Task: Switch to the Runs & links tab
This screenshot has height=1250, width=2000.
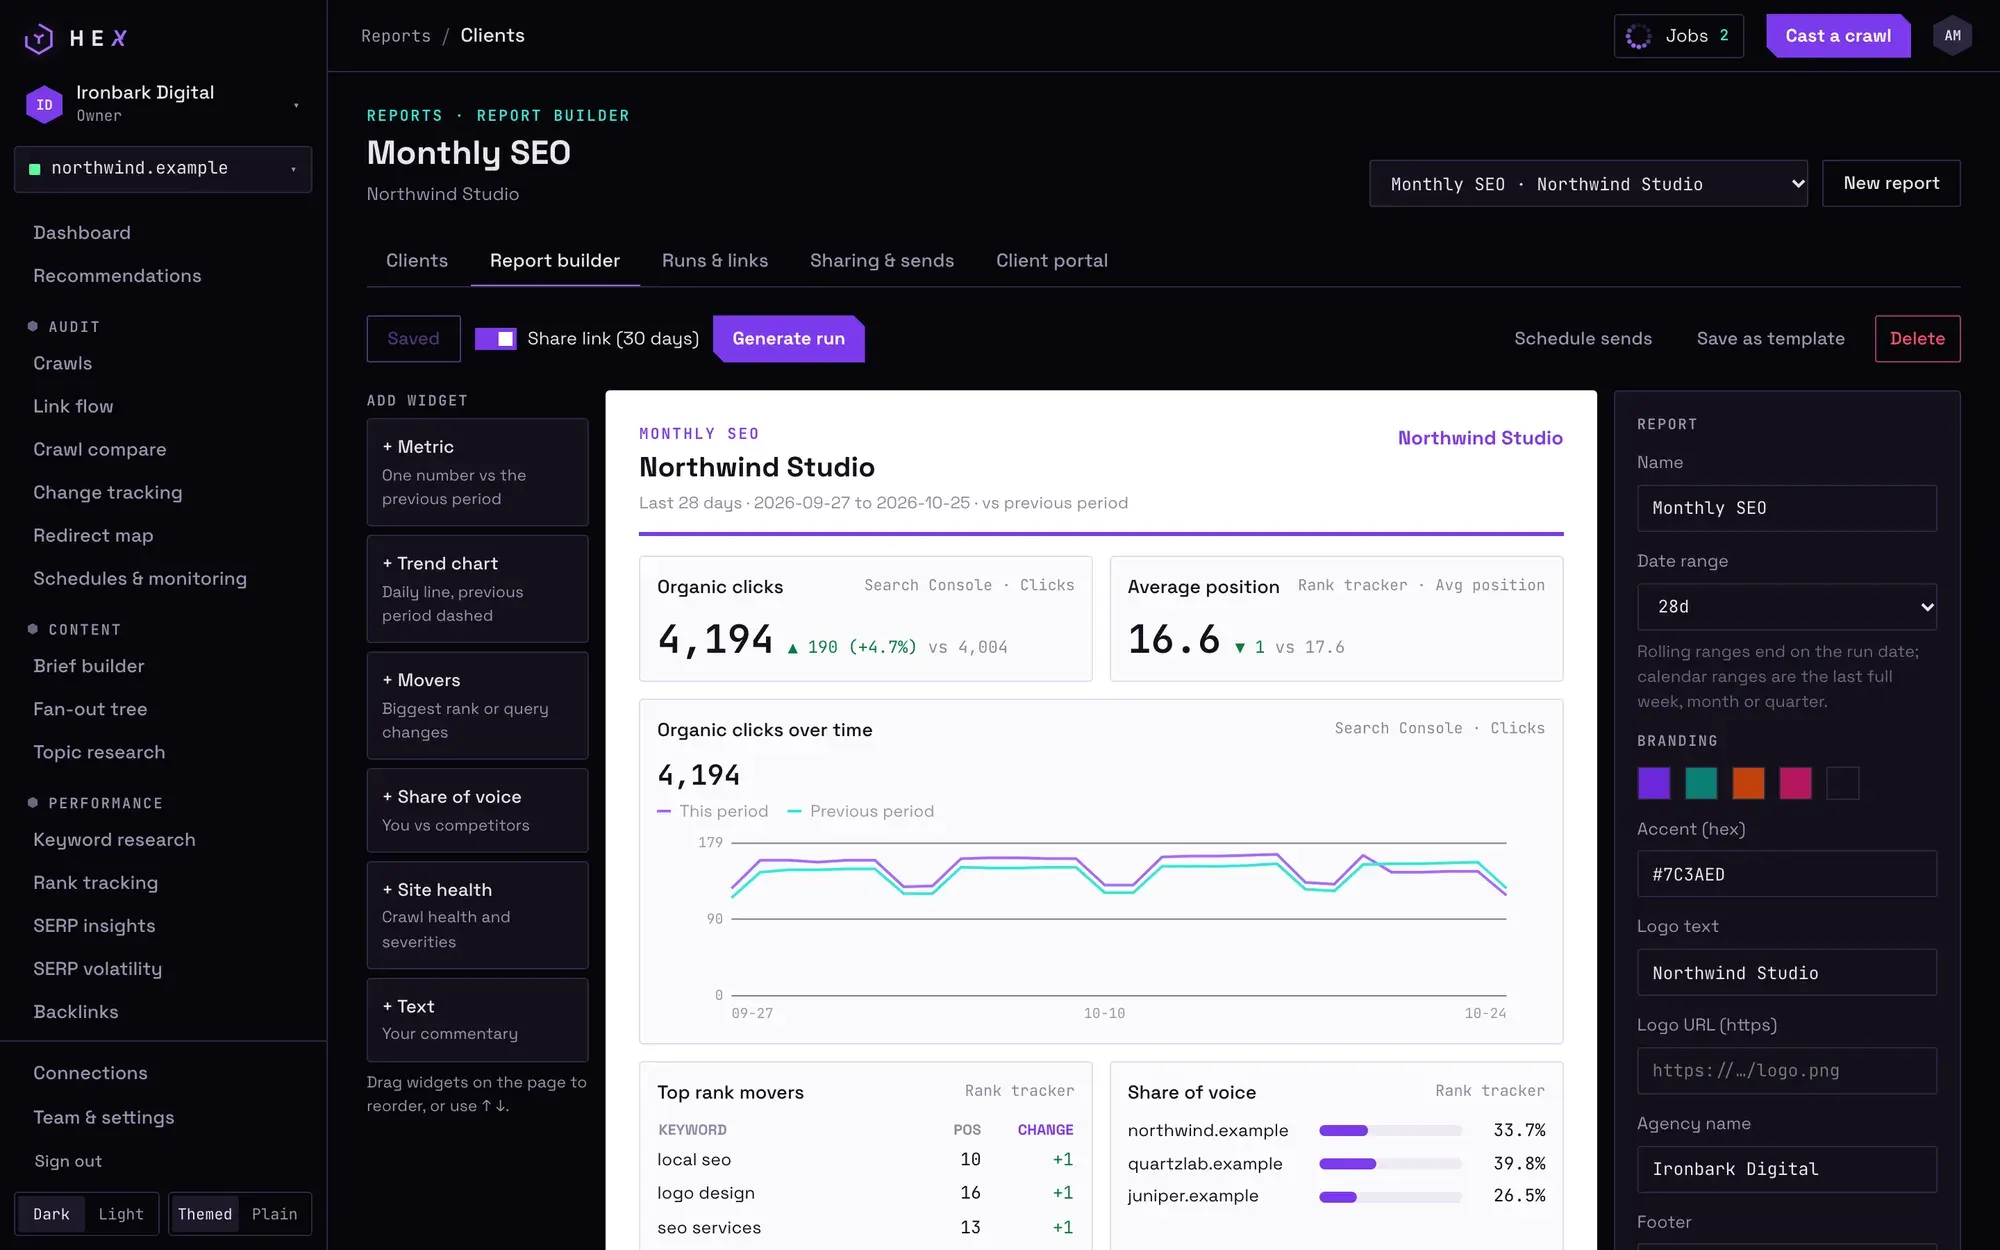Action: click(x=715, y=261)
